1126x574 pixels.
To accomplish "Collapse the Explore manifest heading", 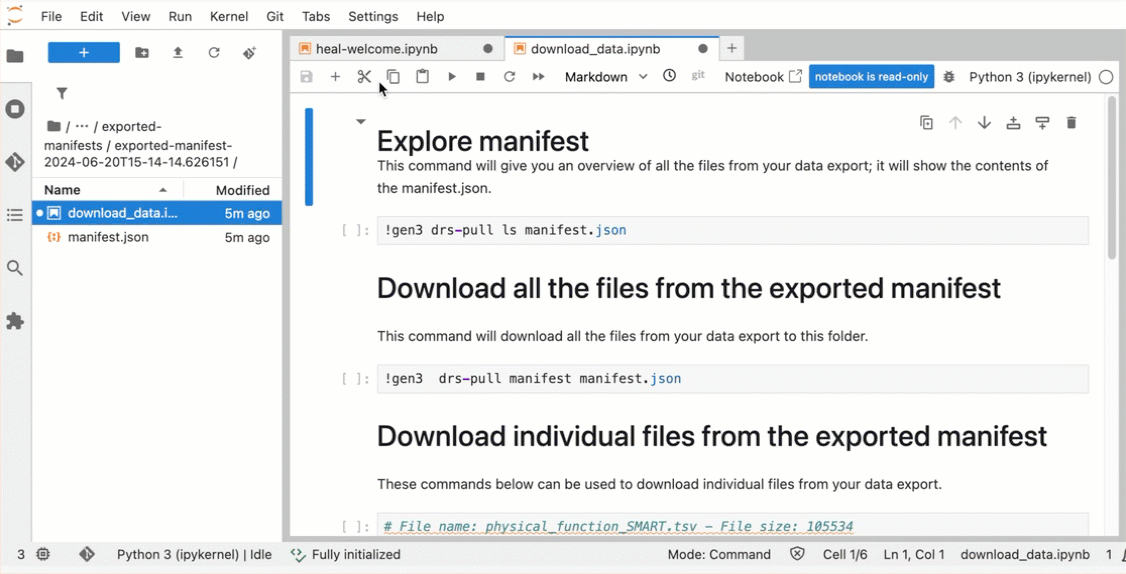I will 360,121.
